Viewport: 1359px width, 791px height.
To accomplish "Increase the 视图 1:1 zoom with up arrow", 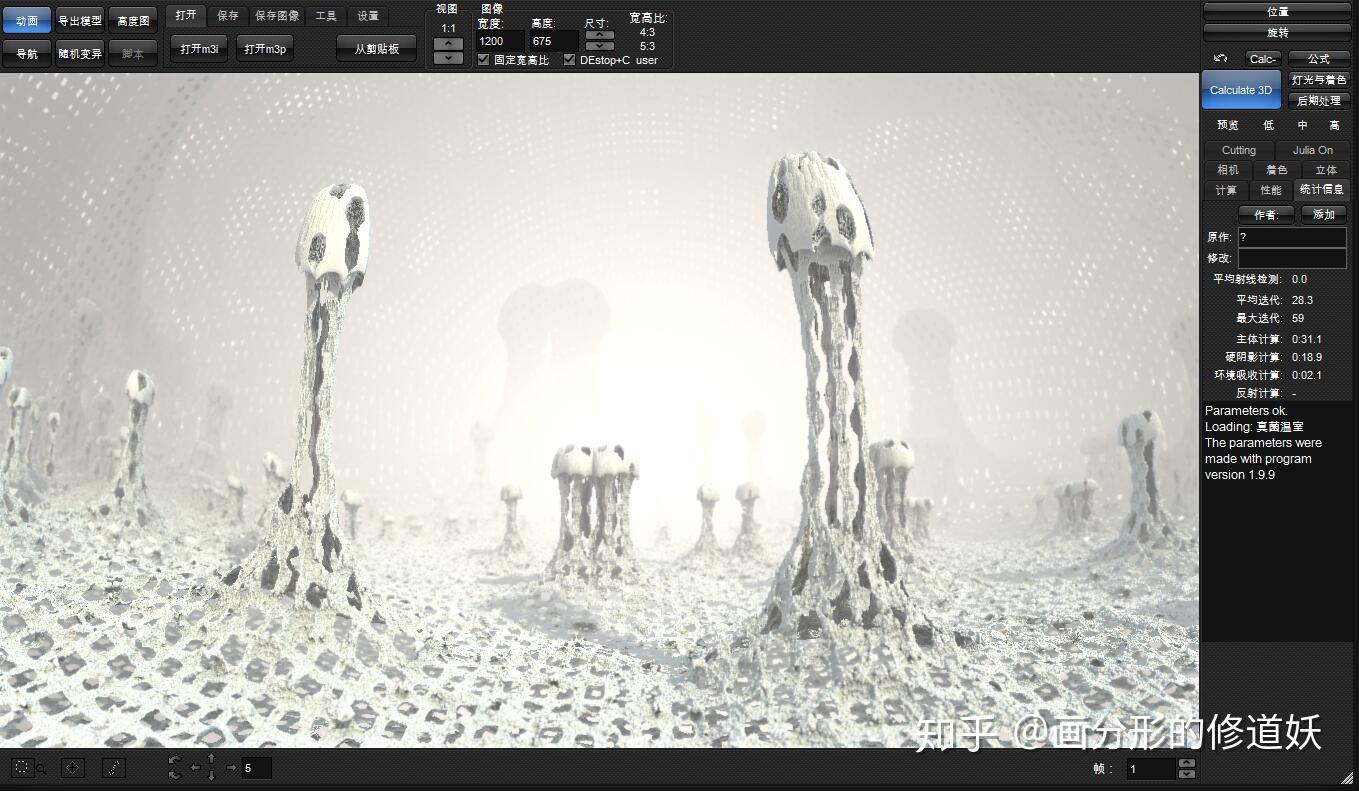I will point(448,43).
